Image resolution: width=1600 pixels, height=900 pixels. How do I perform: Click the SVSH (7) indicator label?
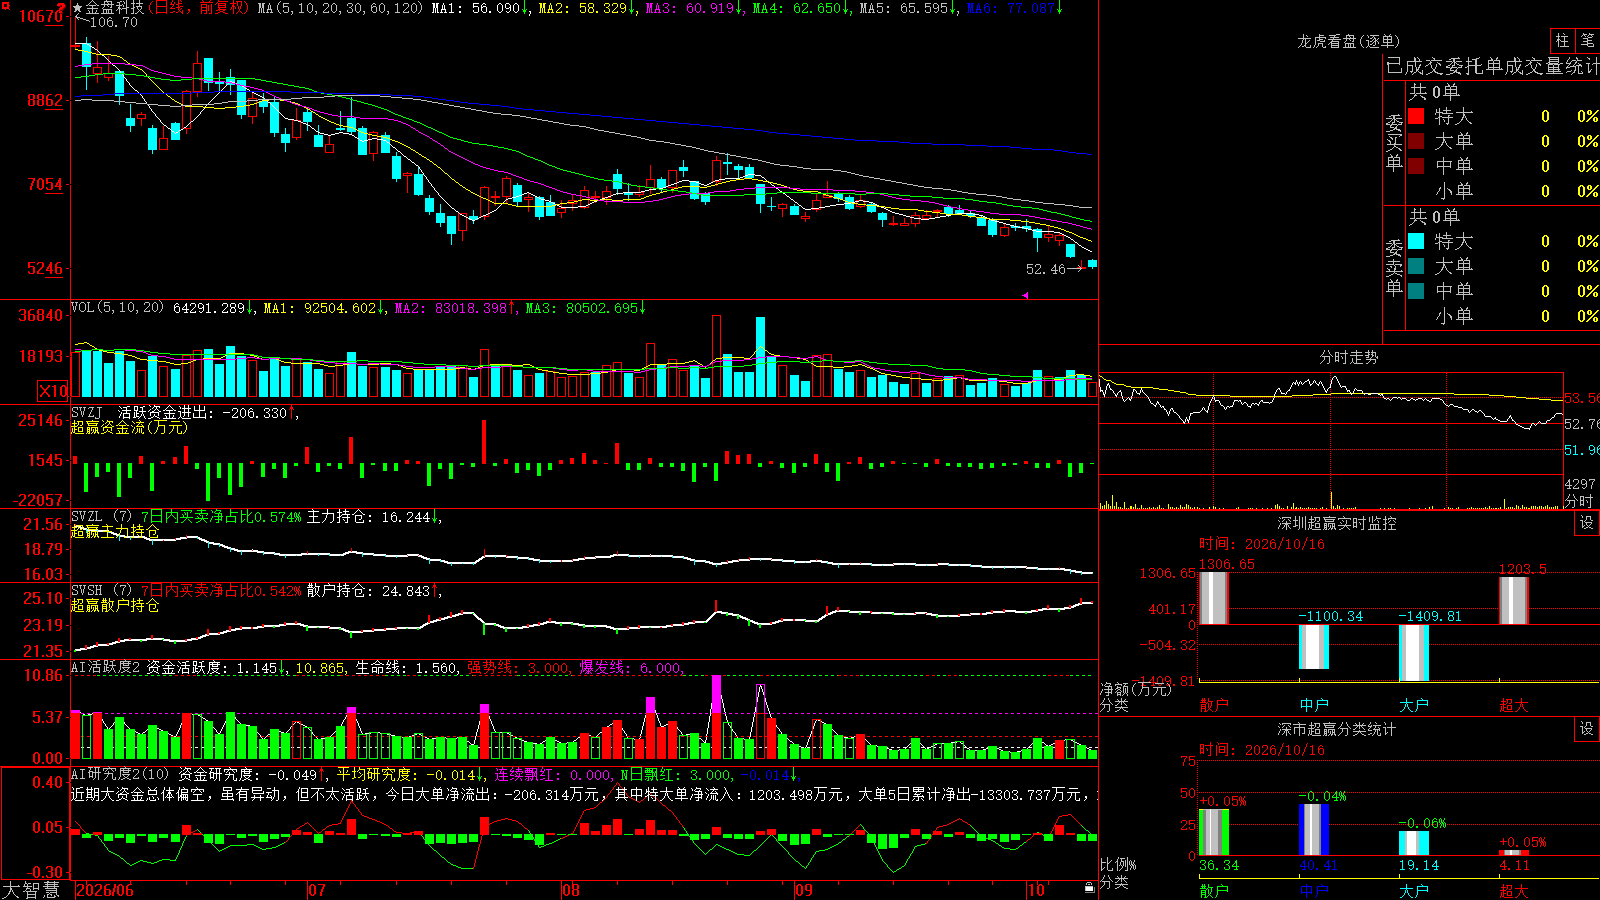[x=101, y=591]
